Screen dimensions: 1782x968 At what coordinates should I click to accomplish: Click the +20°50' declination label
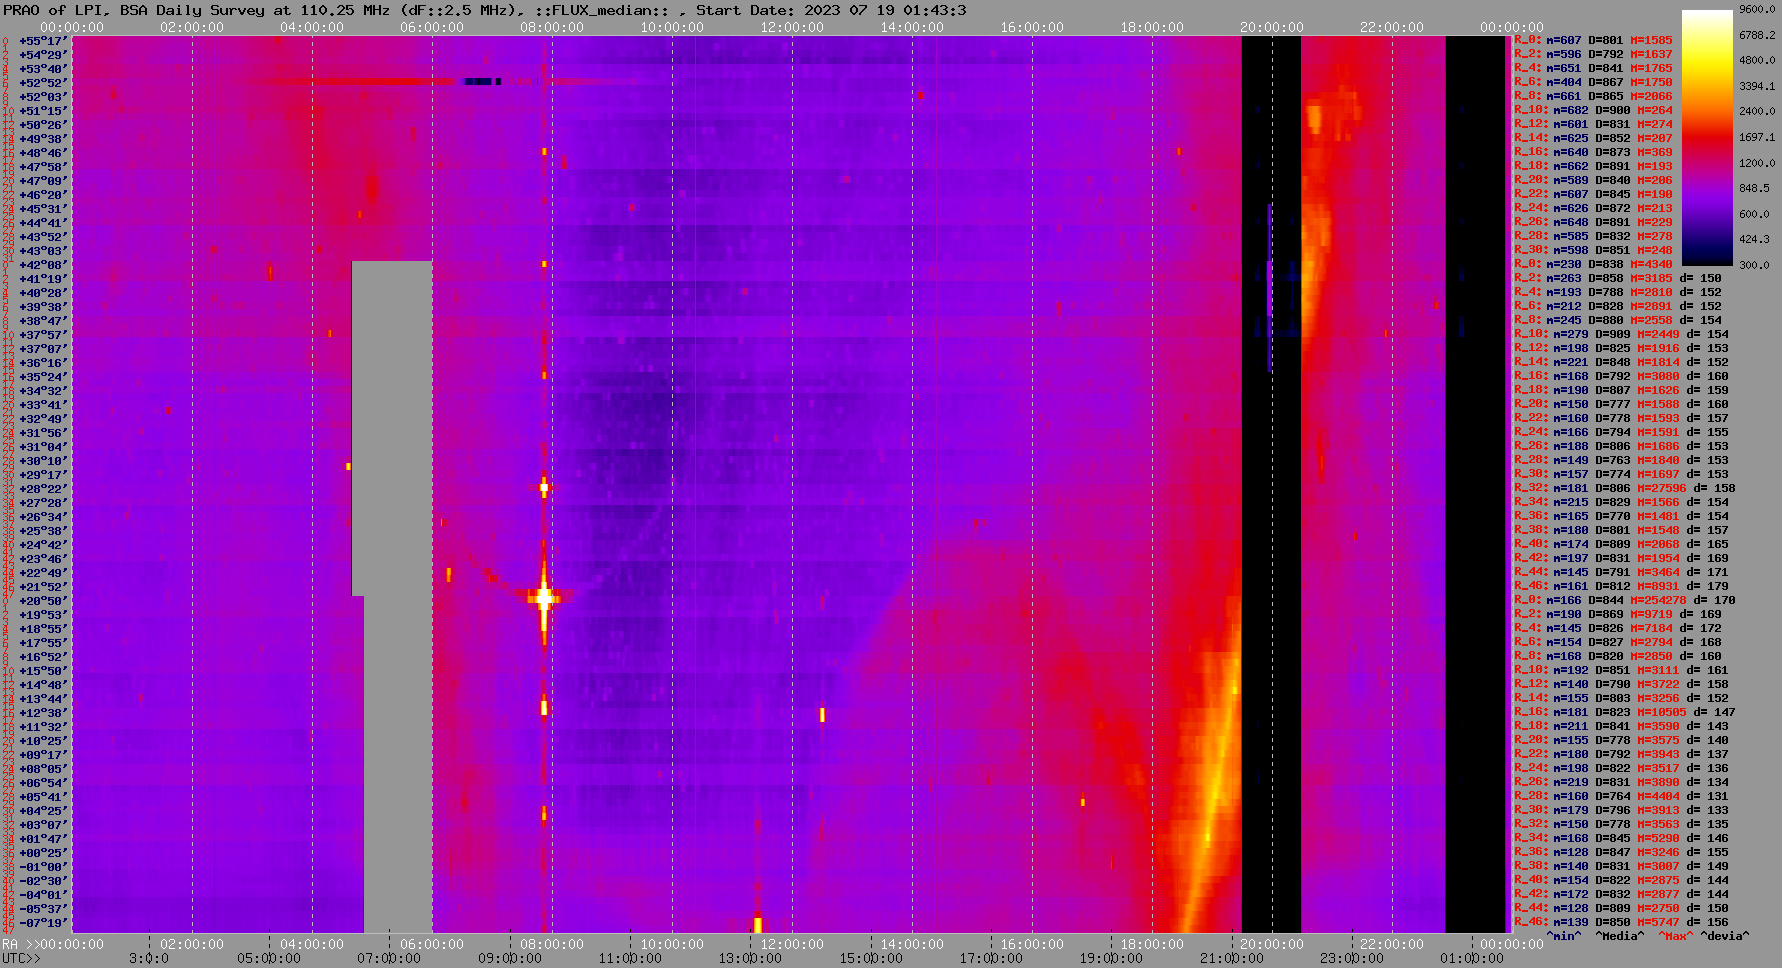(x=43, y=600)
